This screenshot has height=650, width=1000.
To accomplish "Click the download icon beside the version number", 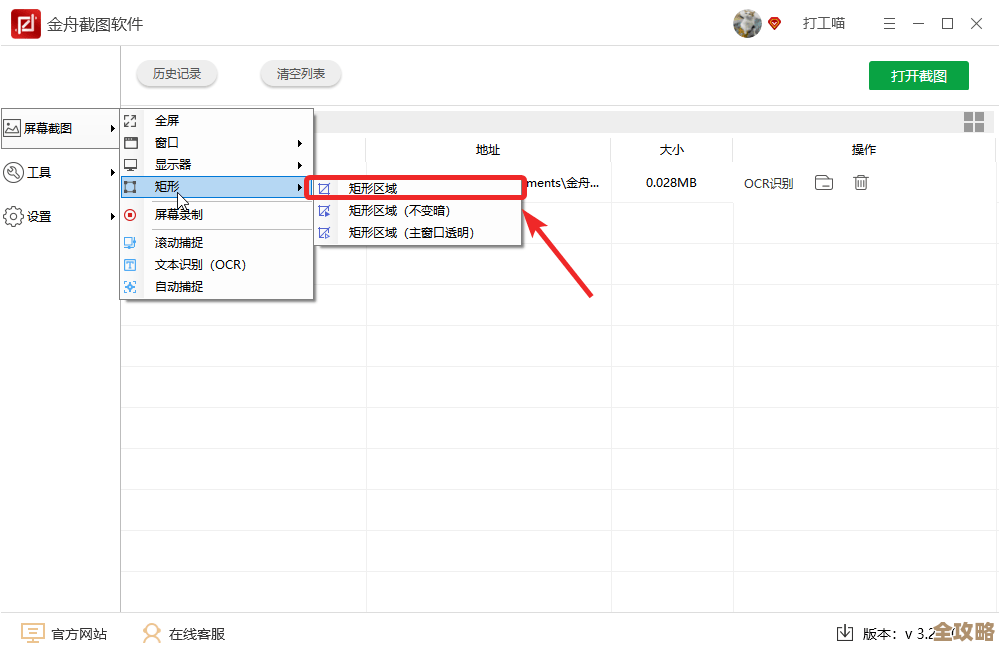I will tap(845, 633).
